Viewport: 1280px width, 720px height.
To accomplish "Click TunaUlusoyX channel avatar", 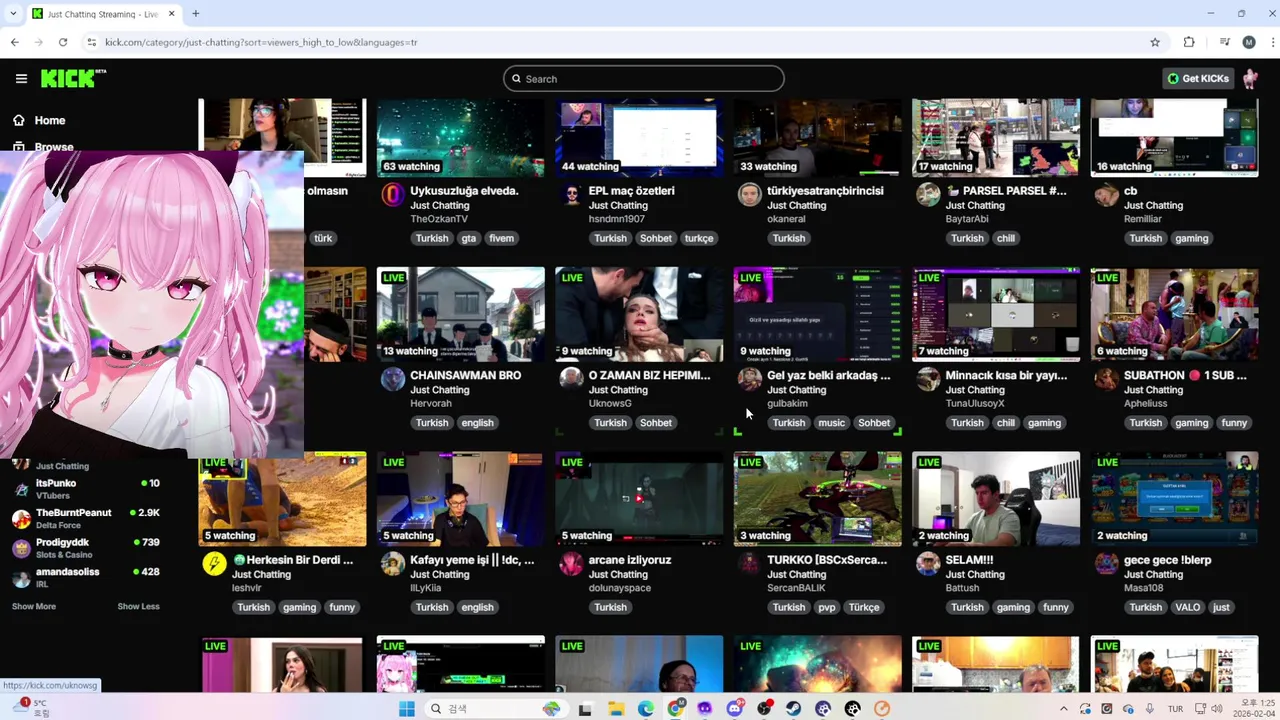I will [x=928, y=379].
